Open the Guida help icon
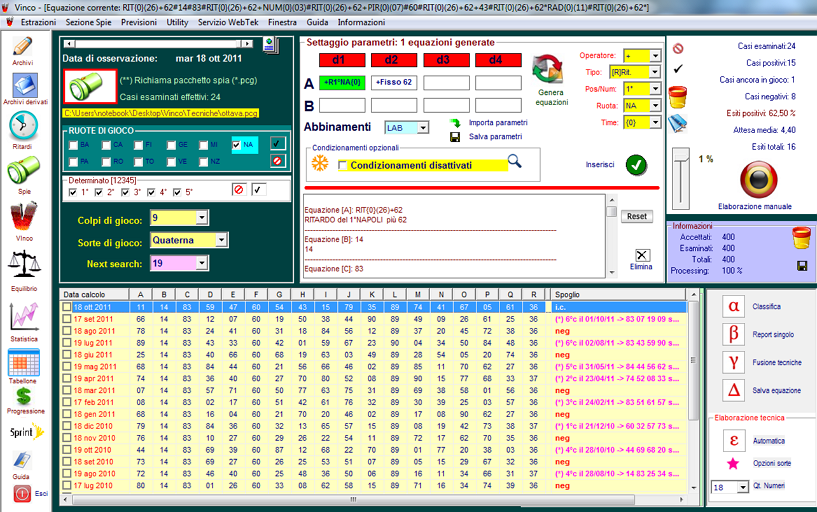Viewport: 817px width, 512px height. (22, 461)
